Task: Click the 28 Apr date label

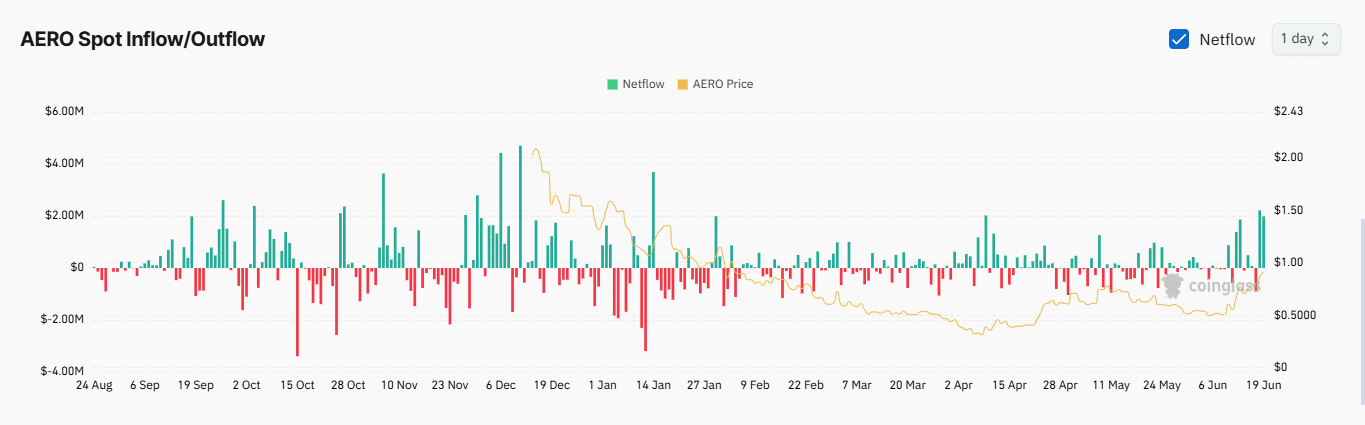Action: [1060, 385]
